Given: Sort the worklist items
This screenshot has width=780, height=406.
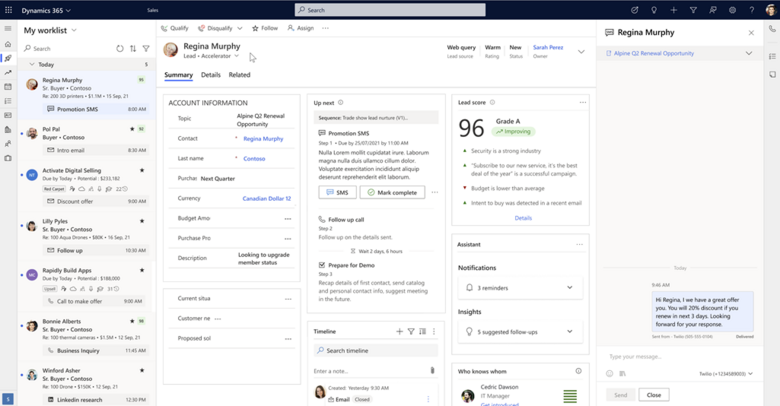Looking at the screenshot, I should pyautogui.click(x=133, y=48).
